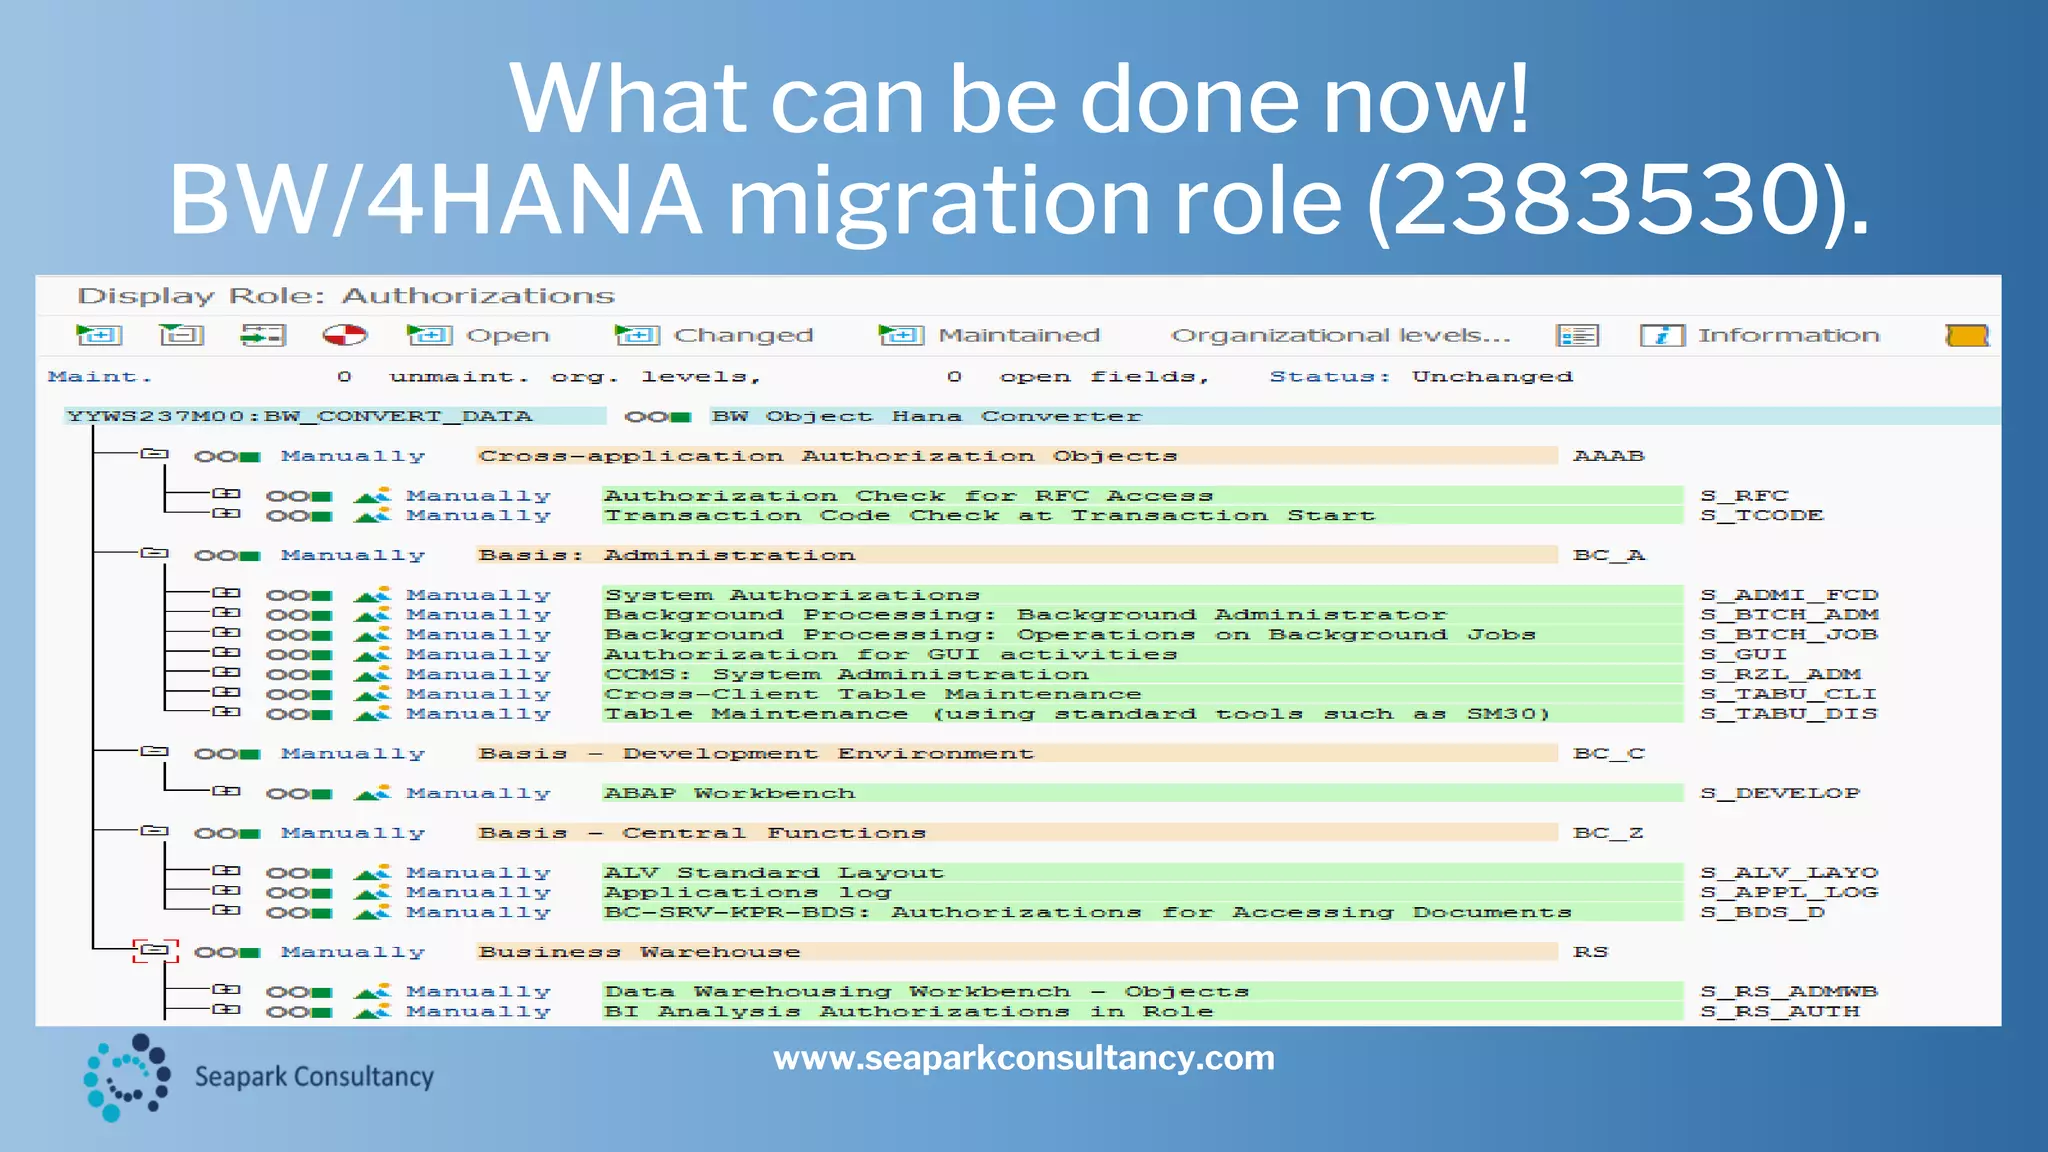Expand the Transaction Code Check node
This screenshot has width=2048, height=1152.
pyautogui.click(x=227, y=514)
